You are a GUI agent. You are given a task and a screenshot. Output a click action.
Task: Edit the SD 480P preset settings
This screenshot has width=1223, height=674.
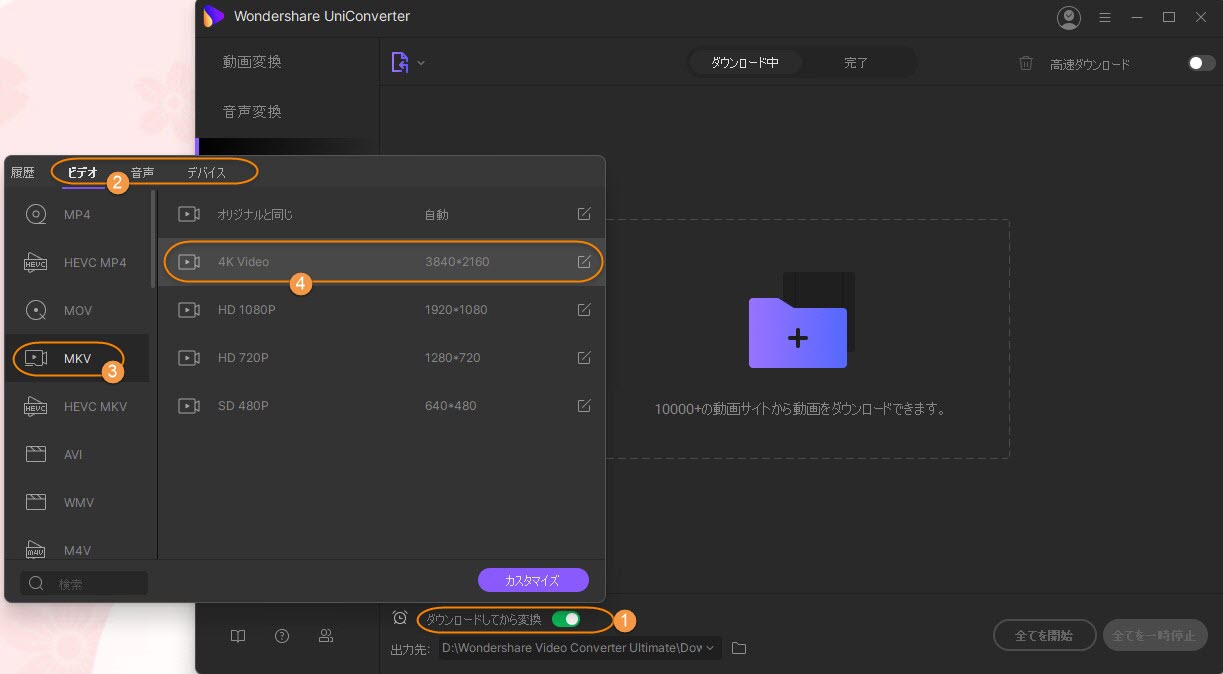(x=584, y=406)
